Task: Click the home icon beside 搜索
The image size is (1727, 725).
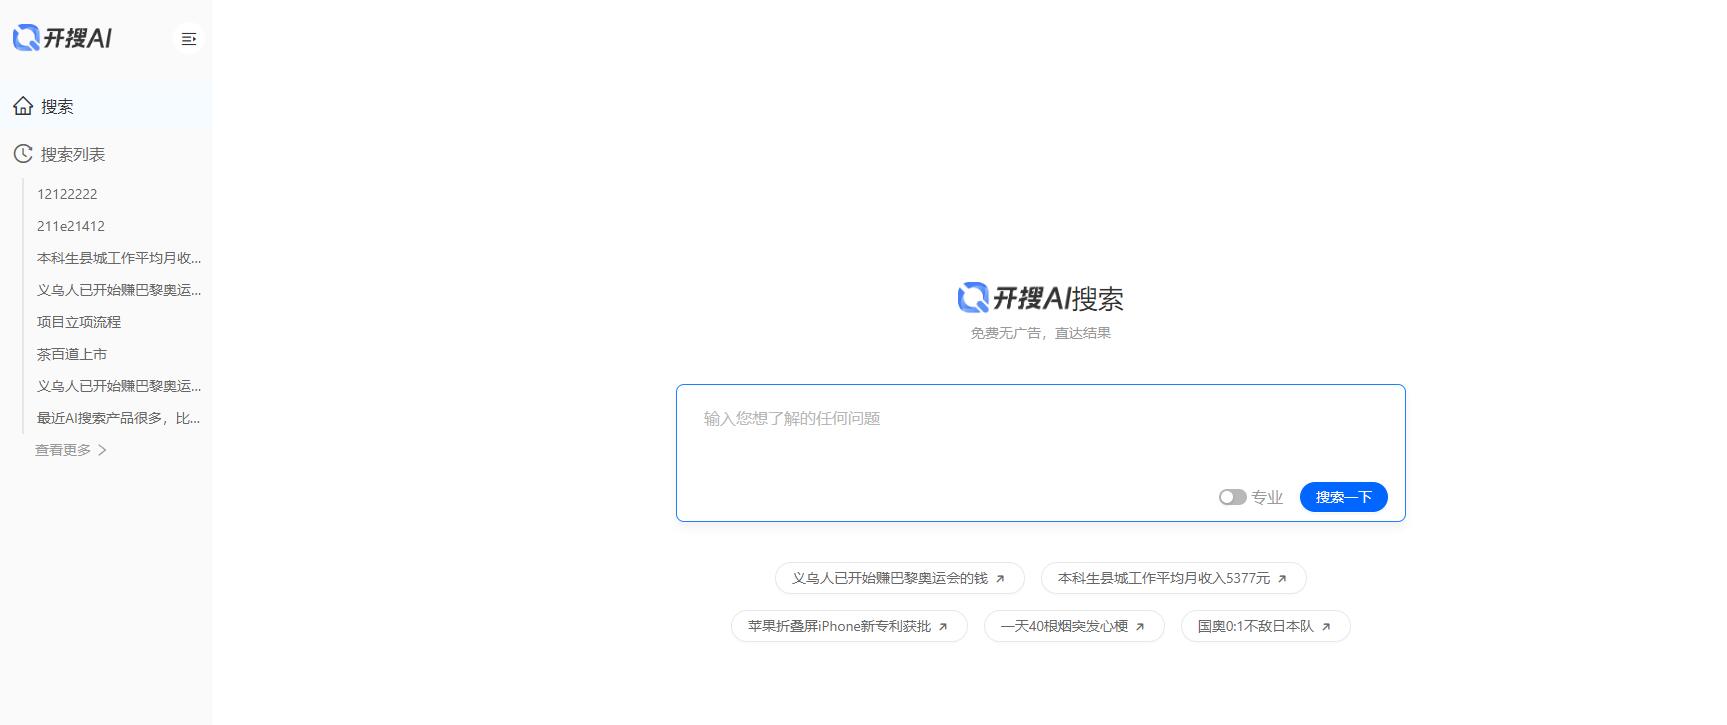Action: (x=23, y=106)
